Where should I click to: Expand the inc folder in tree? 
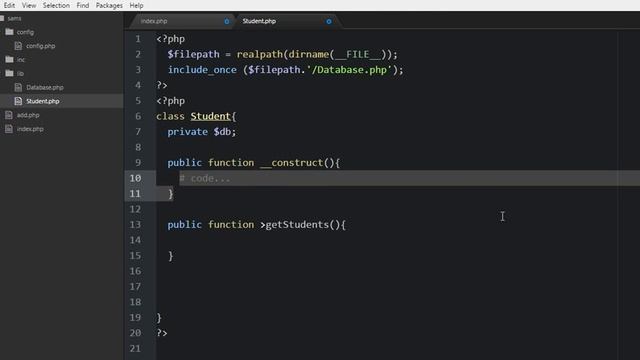(20, 60)
